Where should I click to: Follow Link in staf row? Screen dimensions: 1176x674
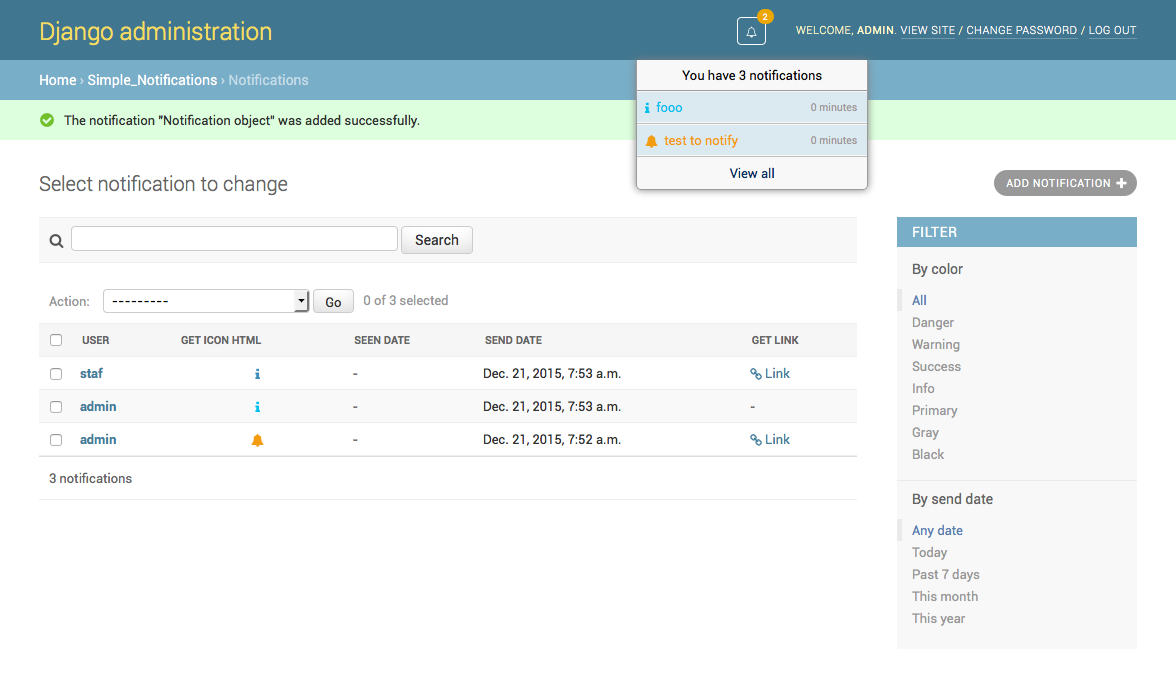(x=770, y=373)
